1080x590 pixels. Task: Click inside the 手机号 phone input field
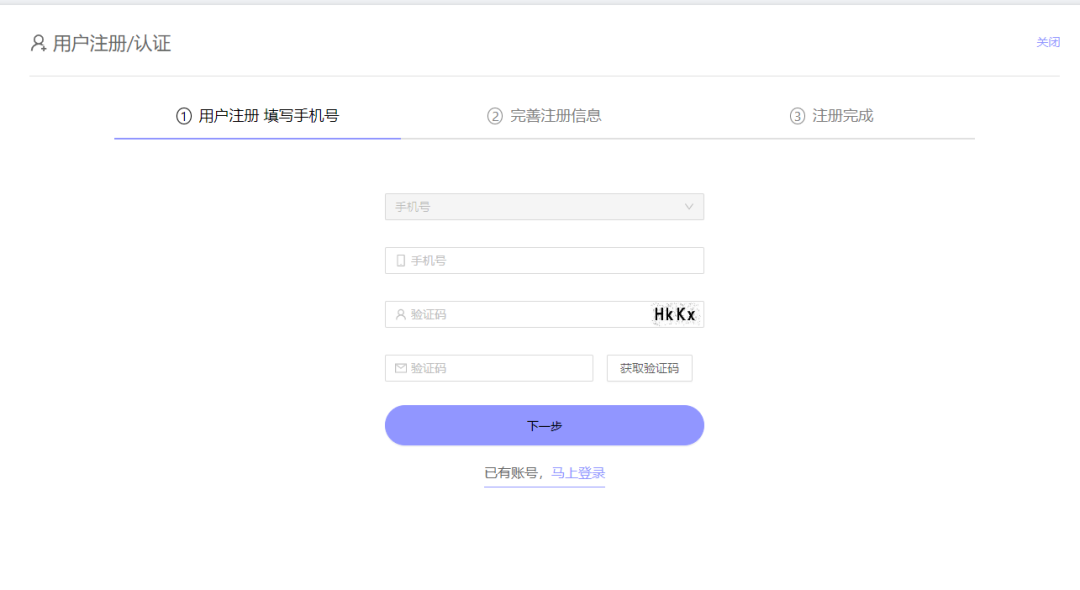click(500, 260)
